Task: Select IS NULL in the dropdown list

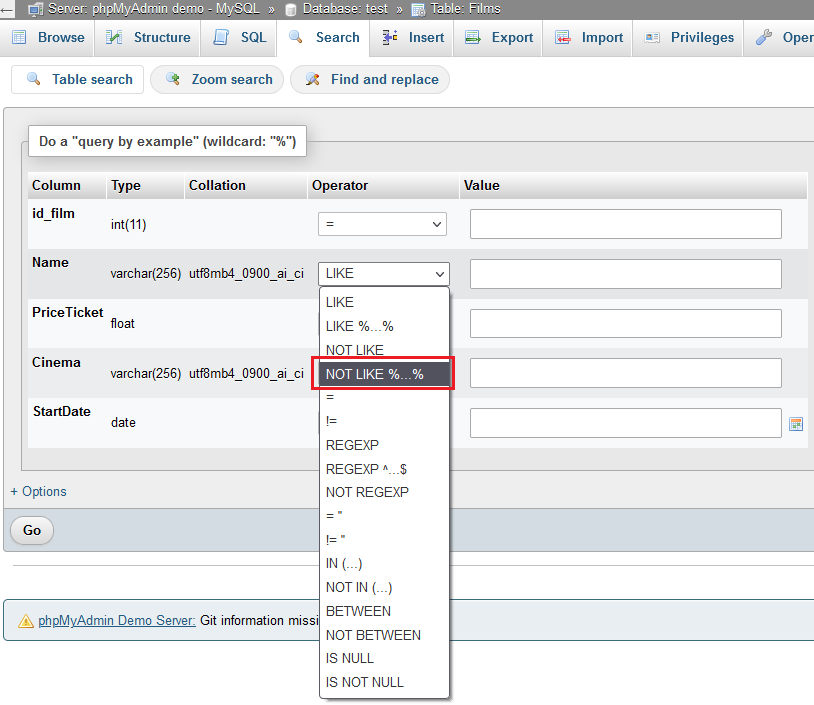Action: [x=349, y=658]
